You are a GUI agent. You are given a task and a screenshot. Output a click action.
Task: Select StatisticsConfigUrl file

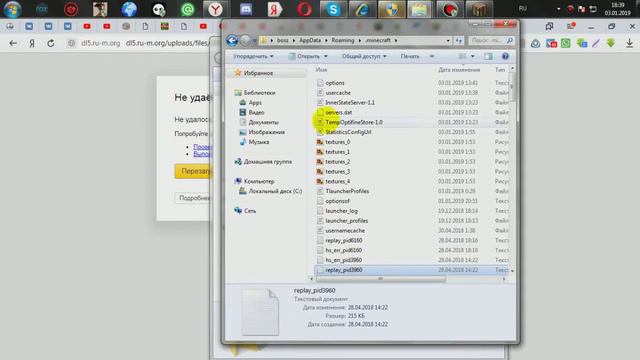pyautogui.click(x=348, y=132)
